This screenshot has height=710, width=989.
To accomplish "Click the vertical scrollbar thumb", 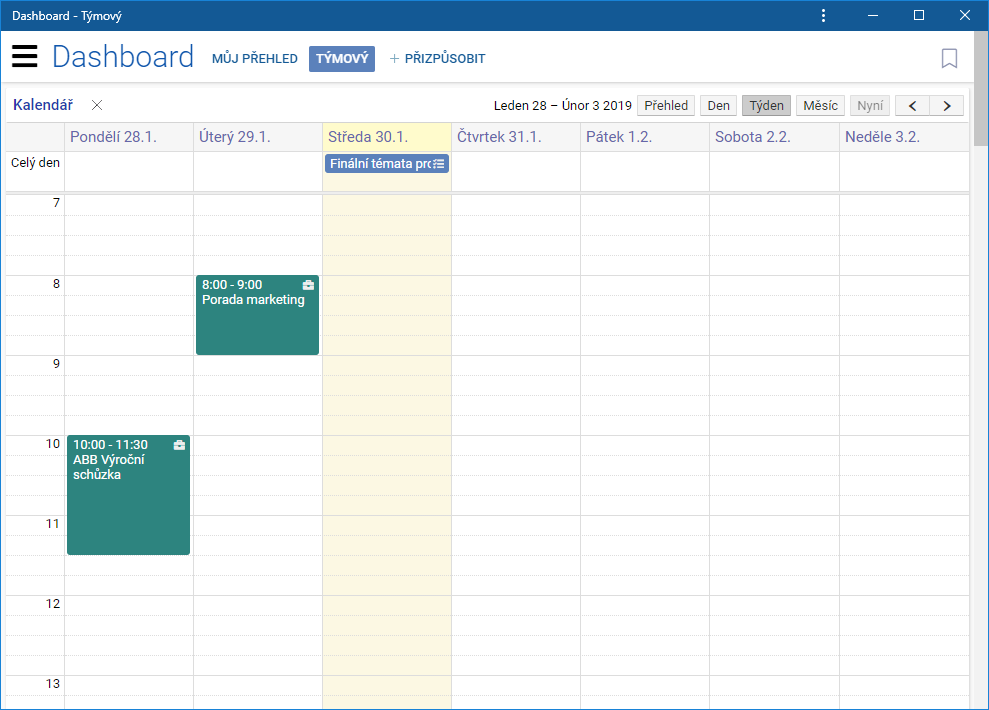I will click(981, 88).
